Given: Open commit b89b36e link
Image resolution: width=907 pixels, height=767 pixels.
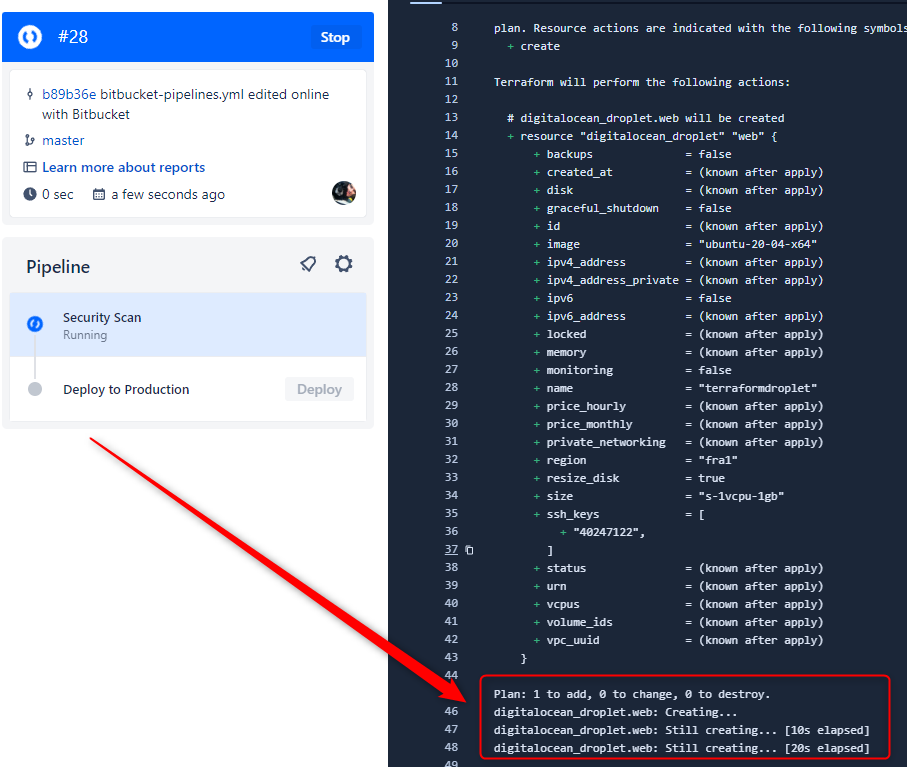Looking at the screenshot, I should coord(69,94).
